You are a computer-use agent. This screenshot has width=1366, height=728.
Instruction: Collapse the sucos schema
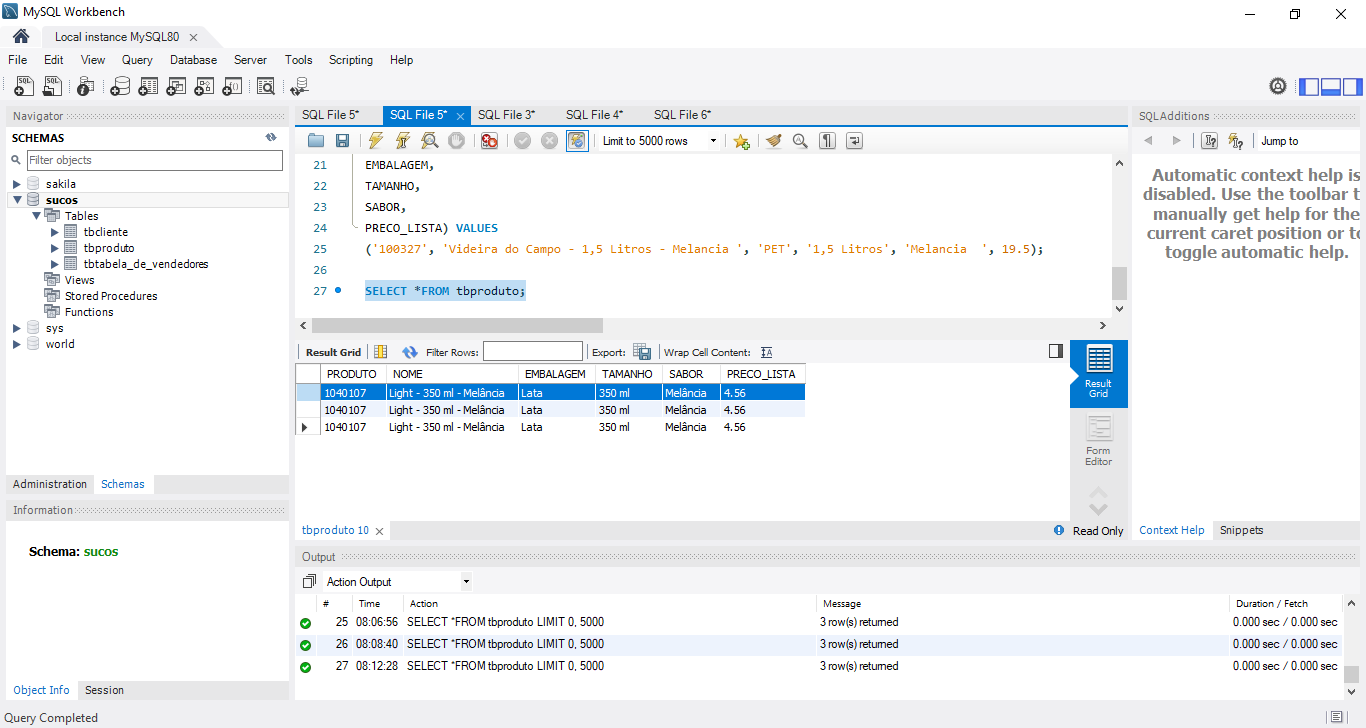[17, 200]
